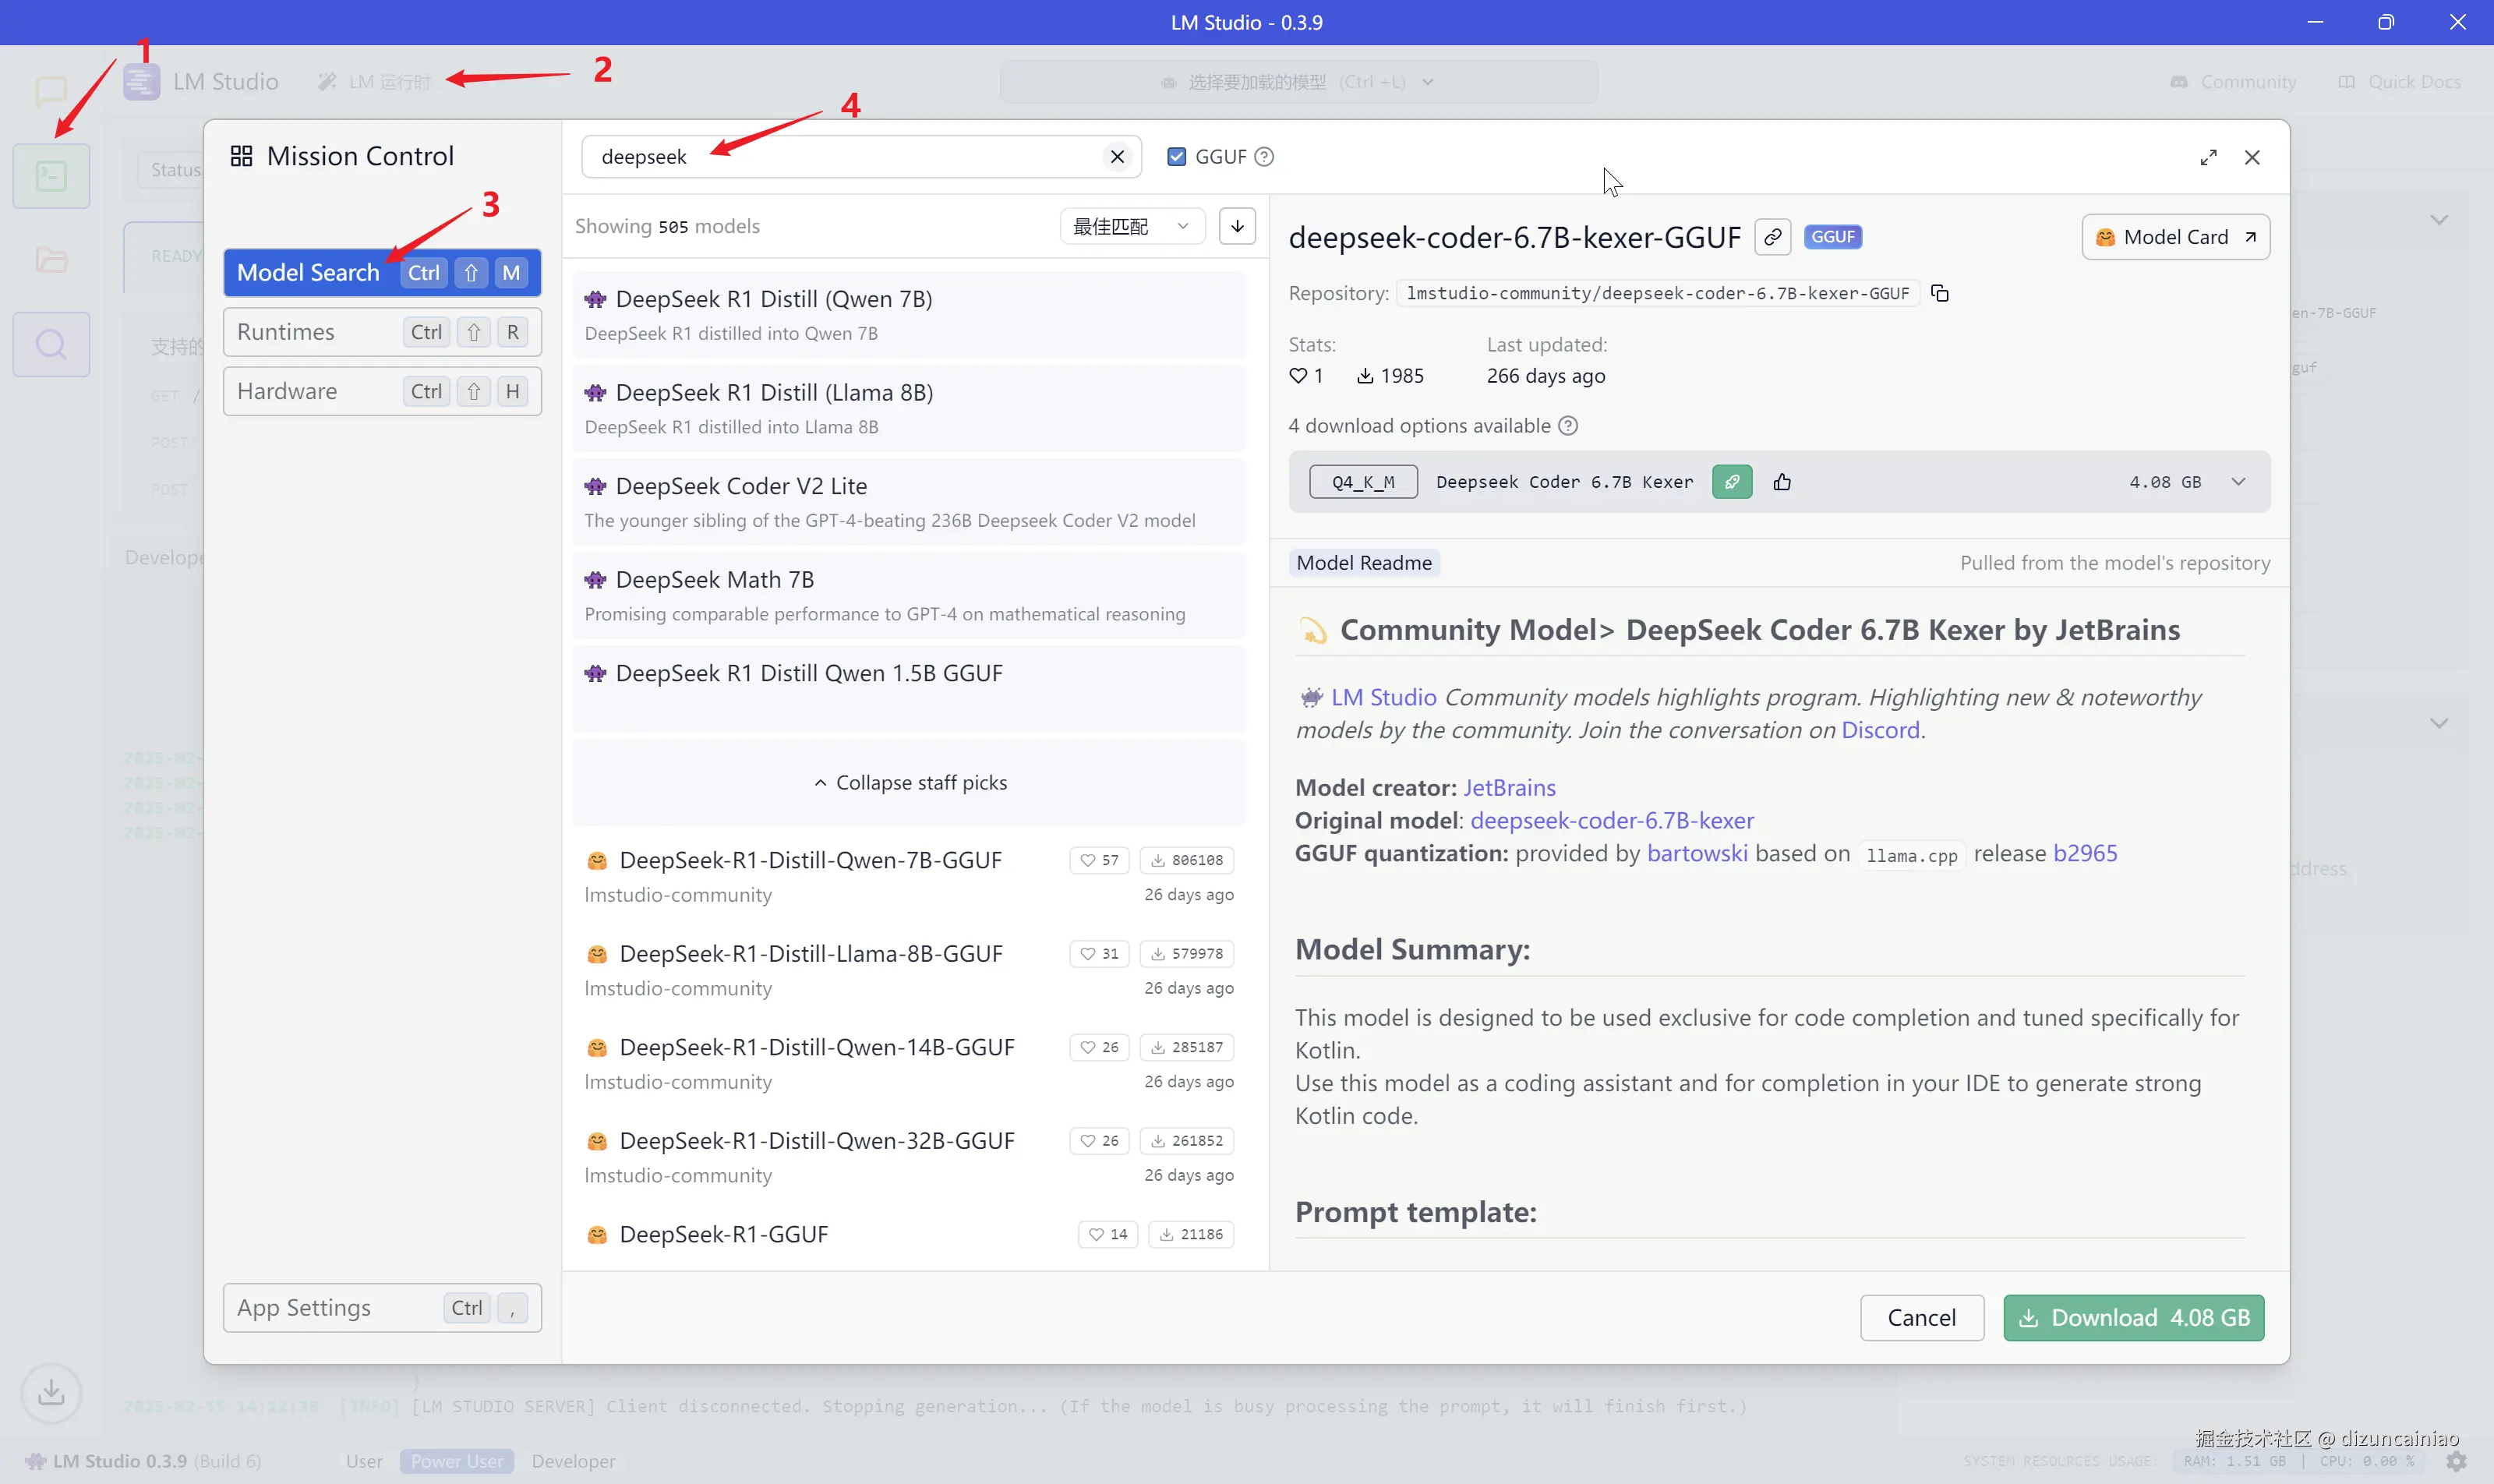Click the GGUF help question icon

point(1264,157)
